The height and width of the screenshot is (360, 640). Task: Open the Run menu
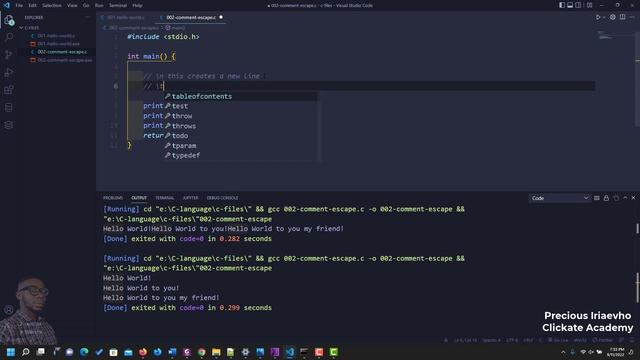pyautogui.click(x=99, y=5)
